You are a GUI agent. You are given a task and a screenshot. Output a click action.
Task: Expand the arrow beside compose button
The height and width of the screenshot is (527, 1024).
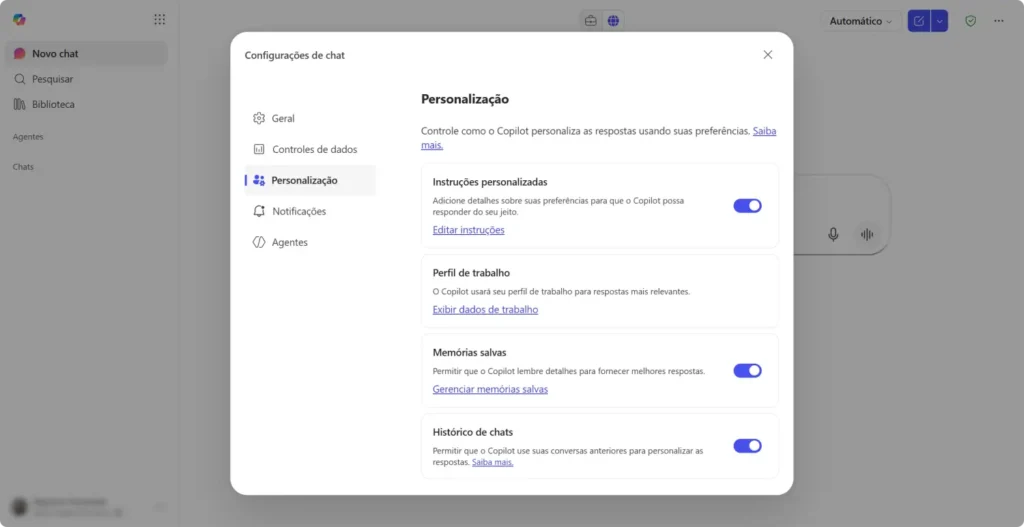click(939, 21)
